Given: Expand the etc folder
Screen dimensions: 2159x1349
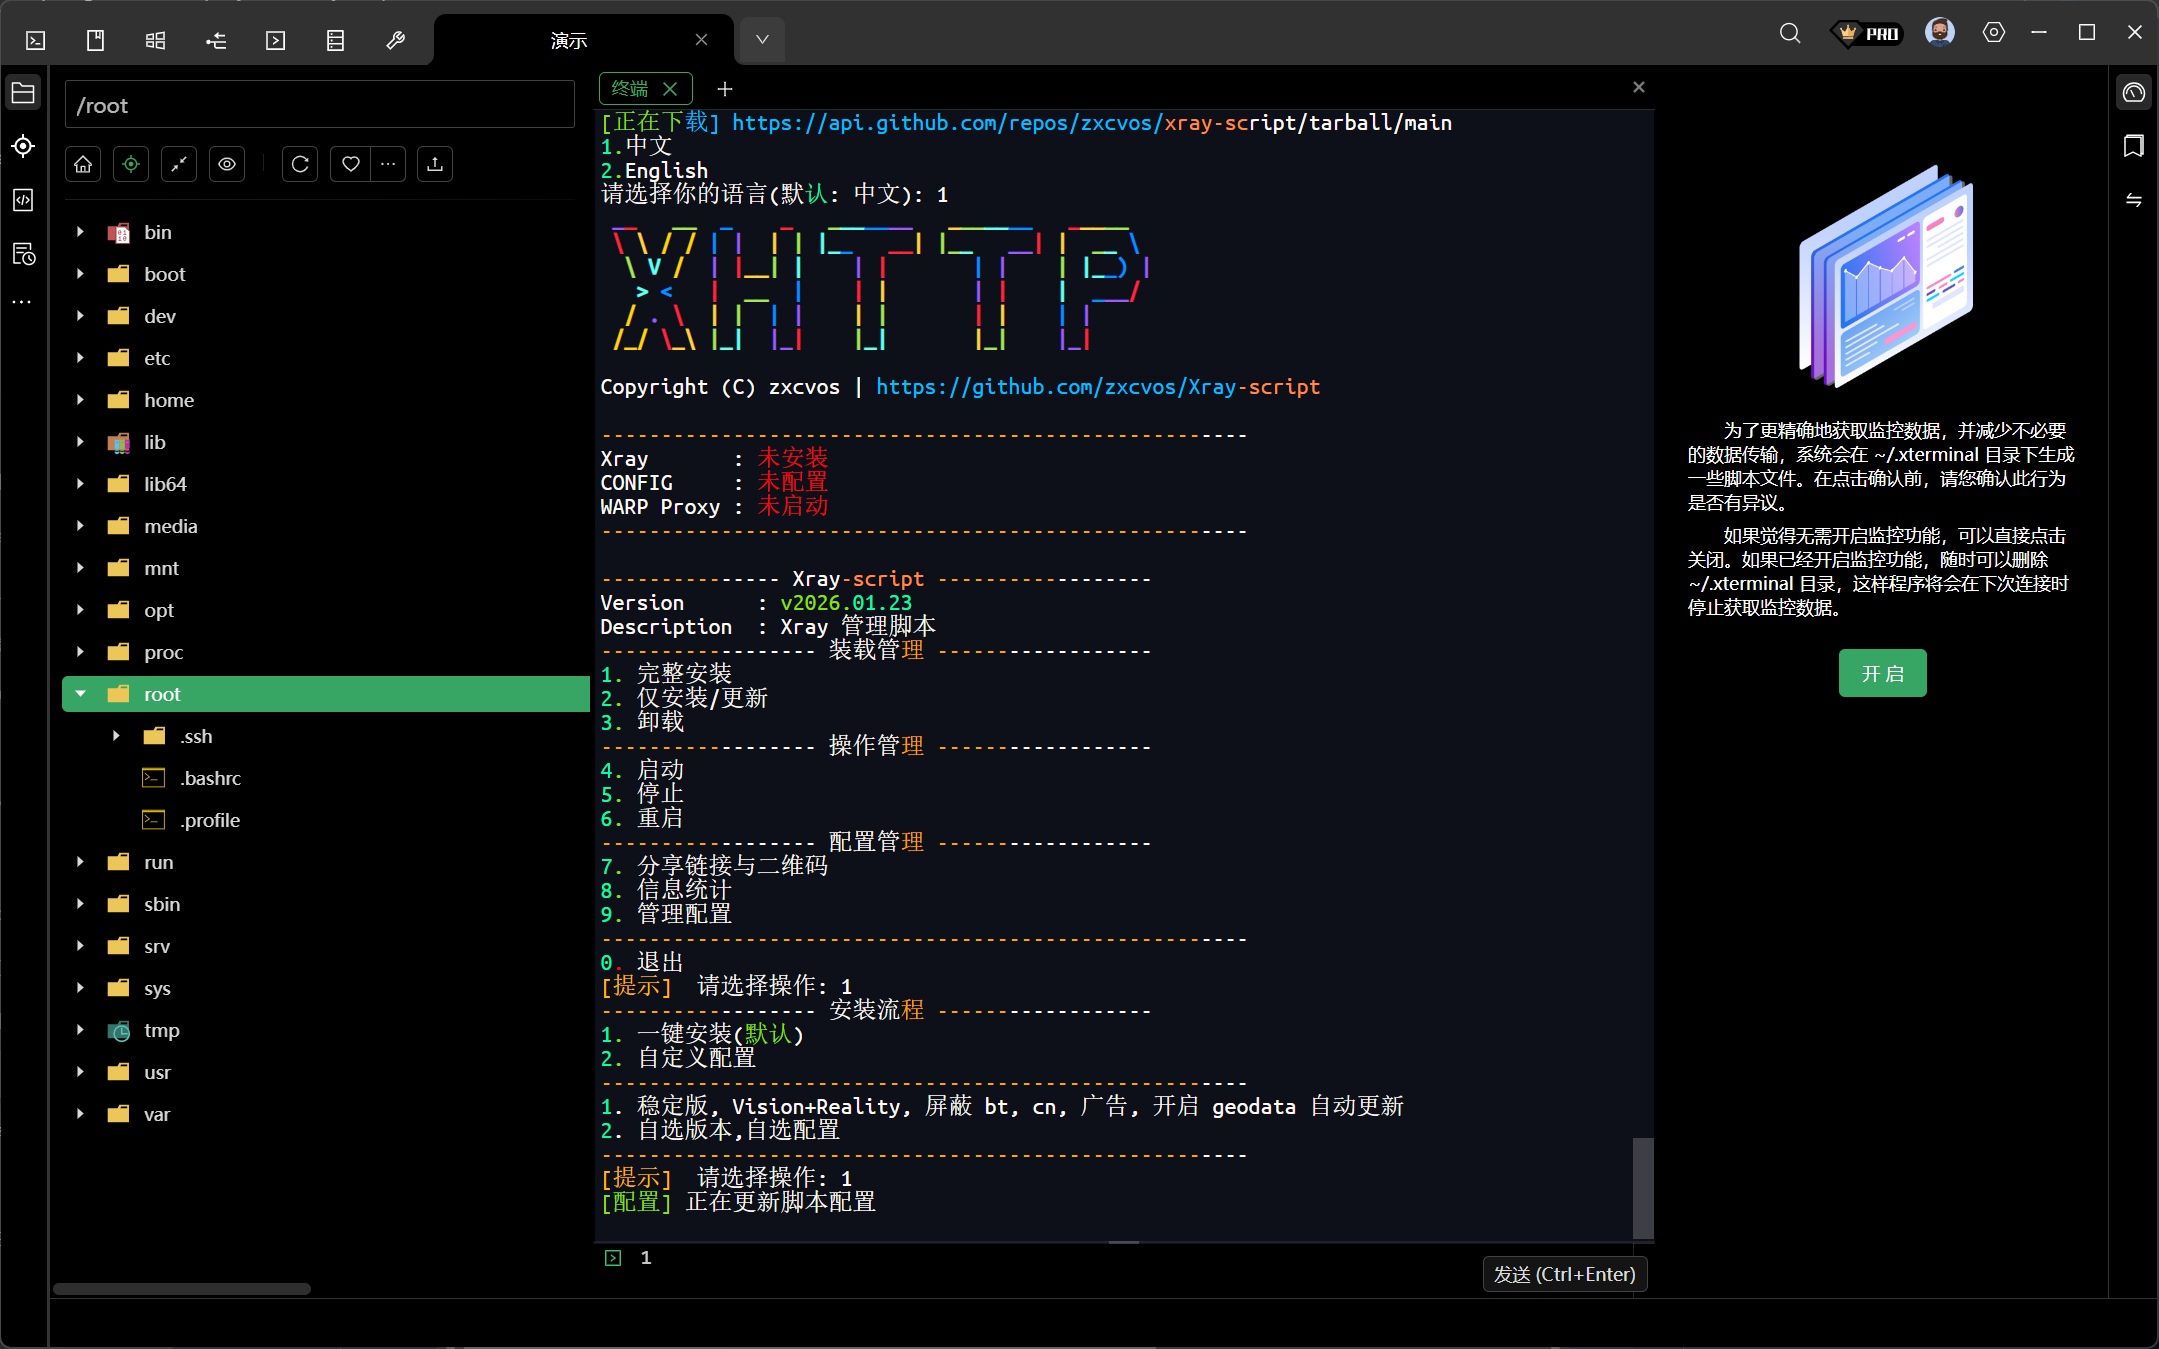Looking at the screenshot, I should click(81, 358).
